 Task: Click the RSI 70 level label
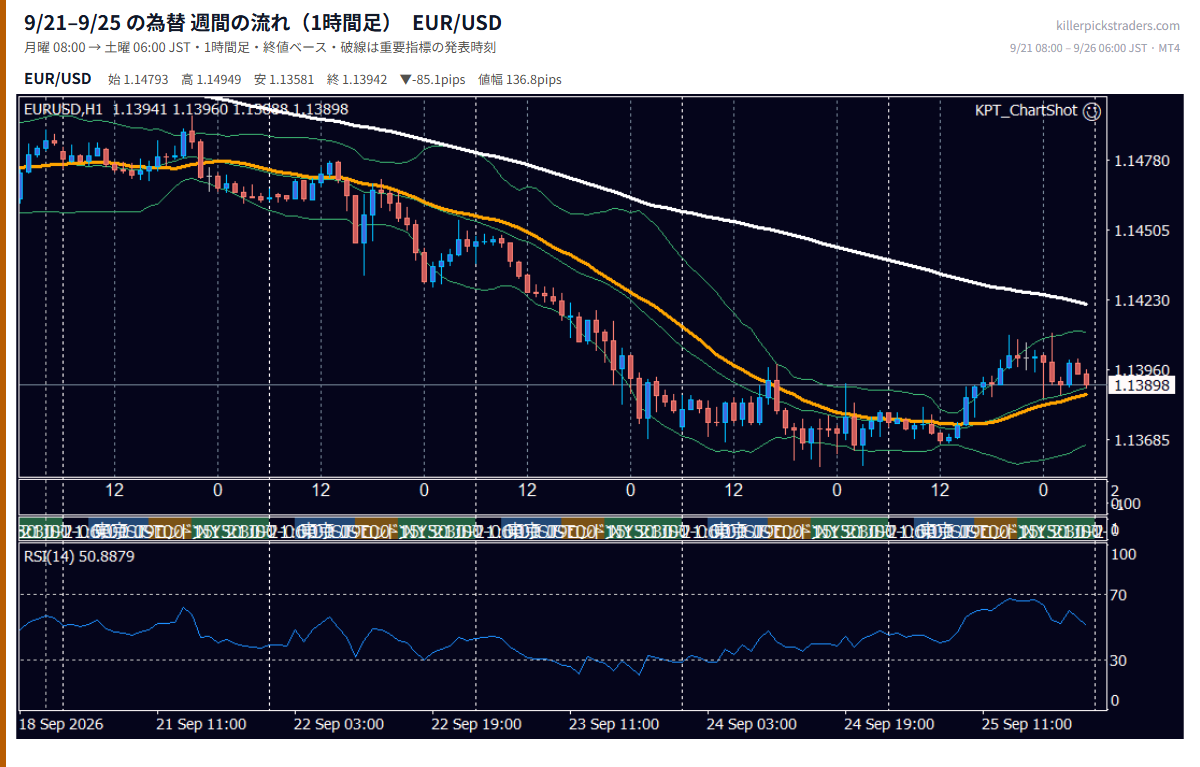click(x=1120, y=595)
